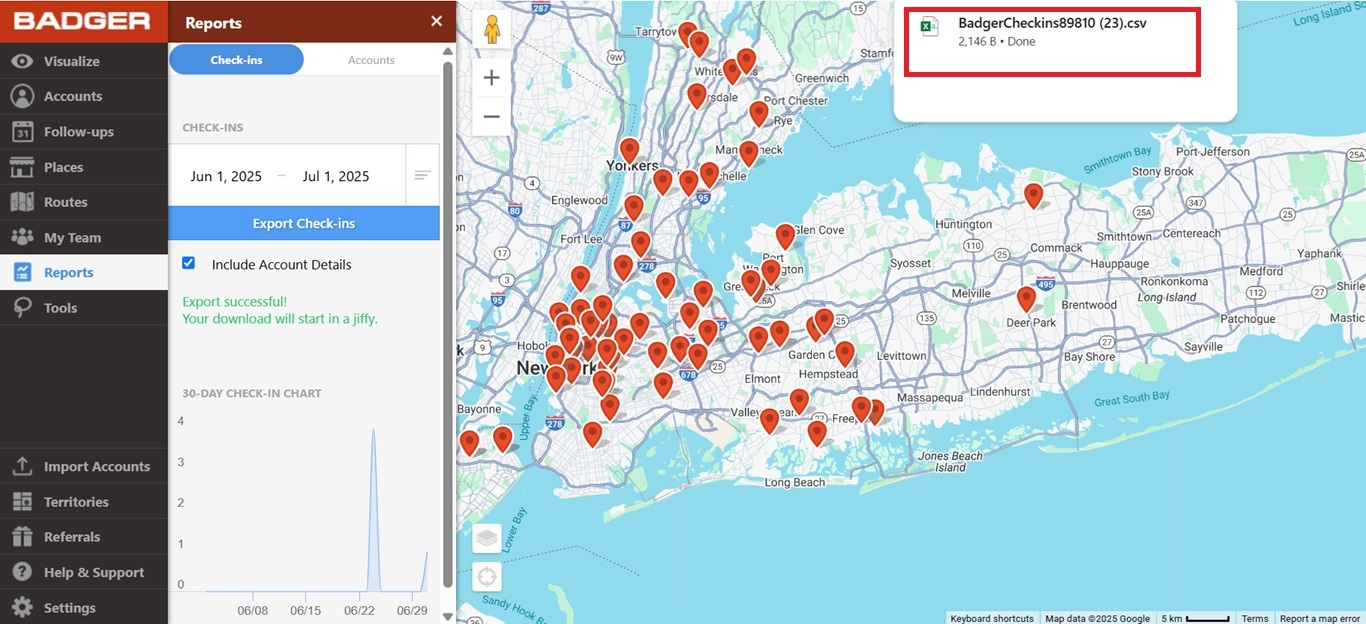Click 'Map data ©2025 Google' text
Screen dimensions: 1366x624
pyautogui.click(x=1097, y=618)
